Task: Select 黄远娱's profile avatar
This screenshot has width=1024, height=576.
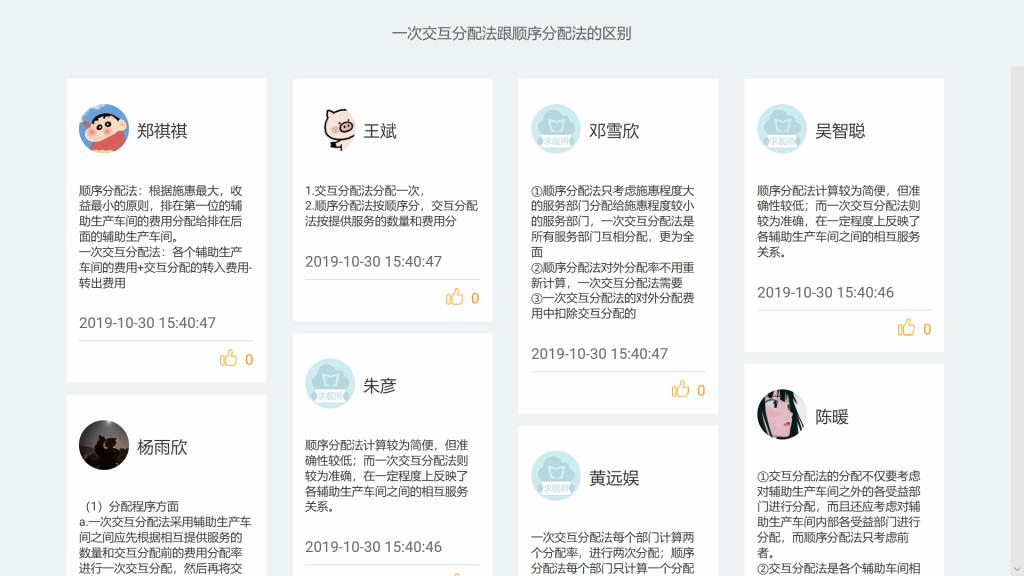Action: point(556,476)
